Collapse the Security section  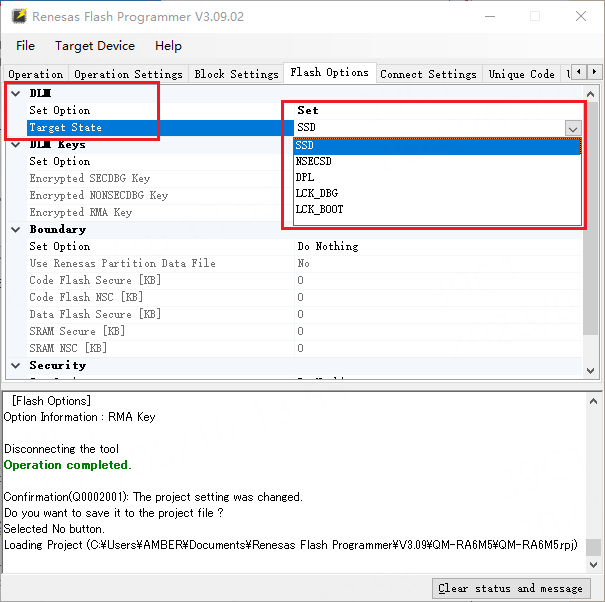[14, 365]
